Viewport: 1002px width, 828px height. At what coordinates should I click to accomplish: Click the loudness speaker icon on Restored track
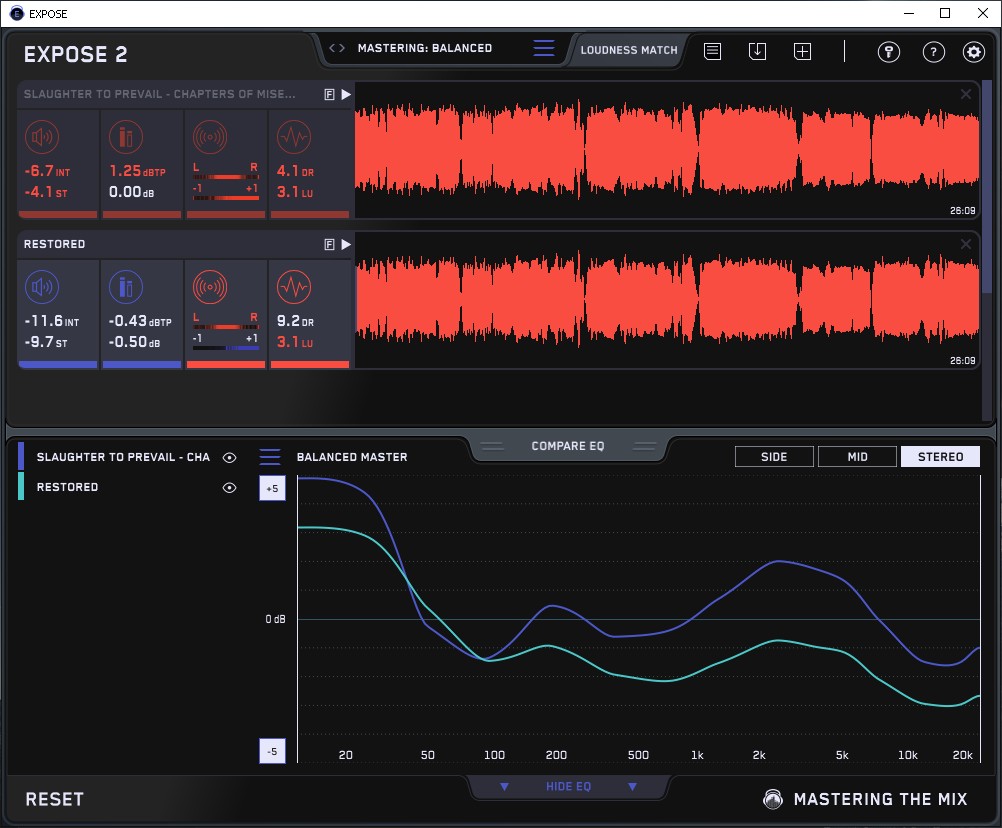[x=41, y=288]
